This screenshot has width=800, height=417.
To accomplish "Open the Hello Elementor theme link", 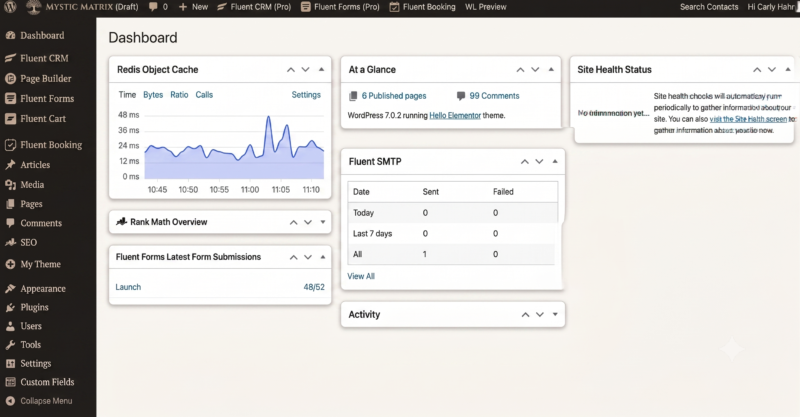I will coord(455,115).
